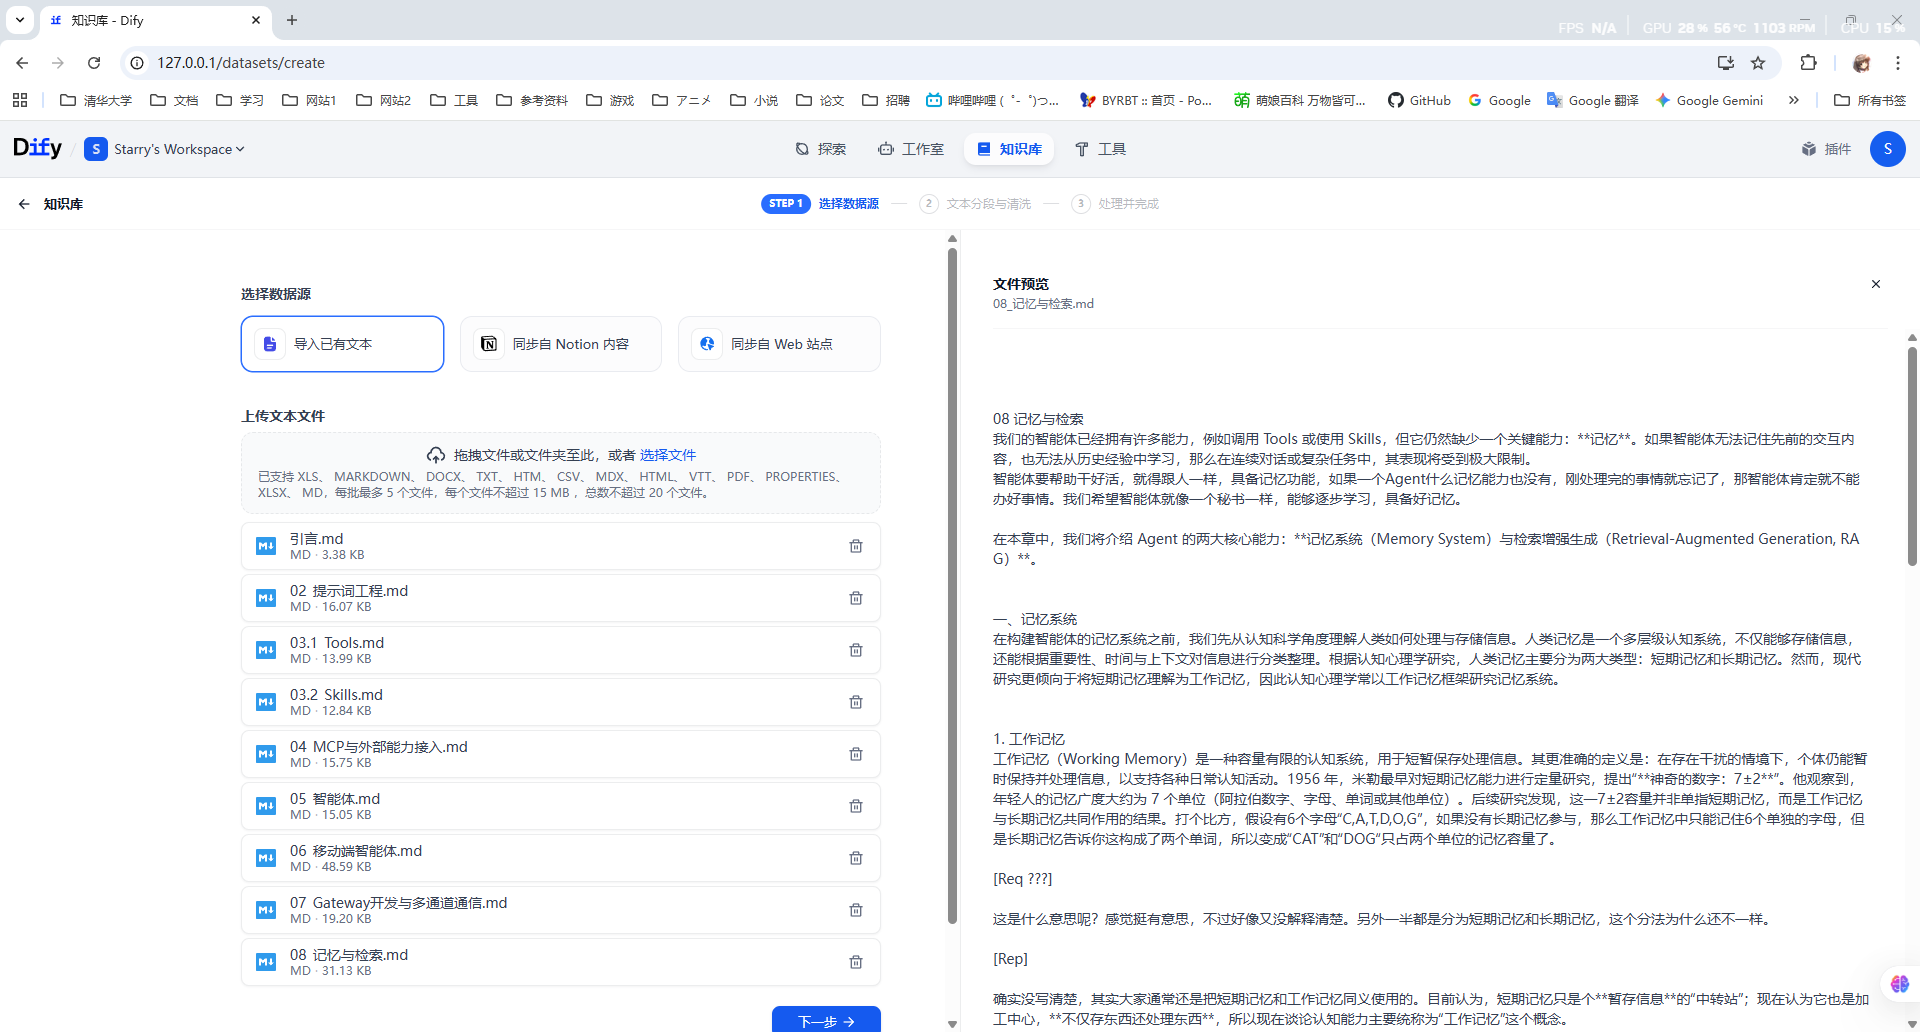Click the Dify logo

[x=37, y=148]
